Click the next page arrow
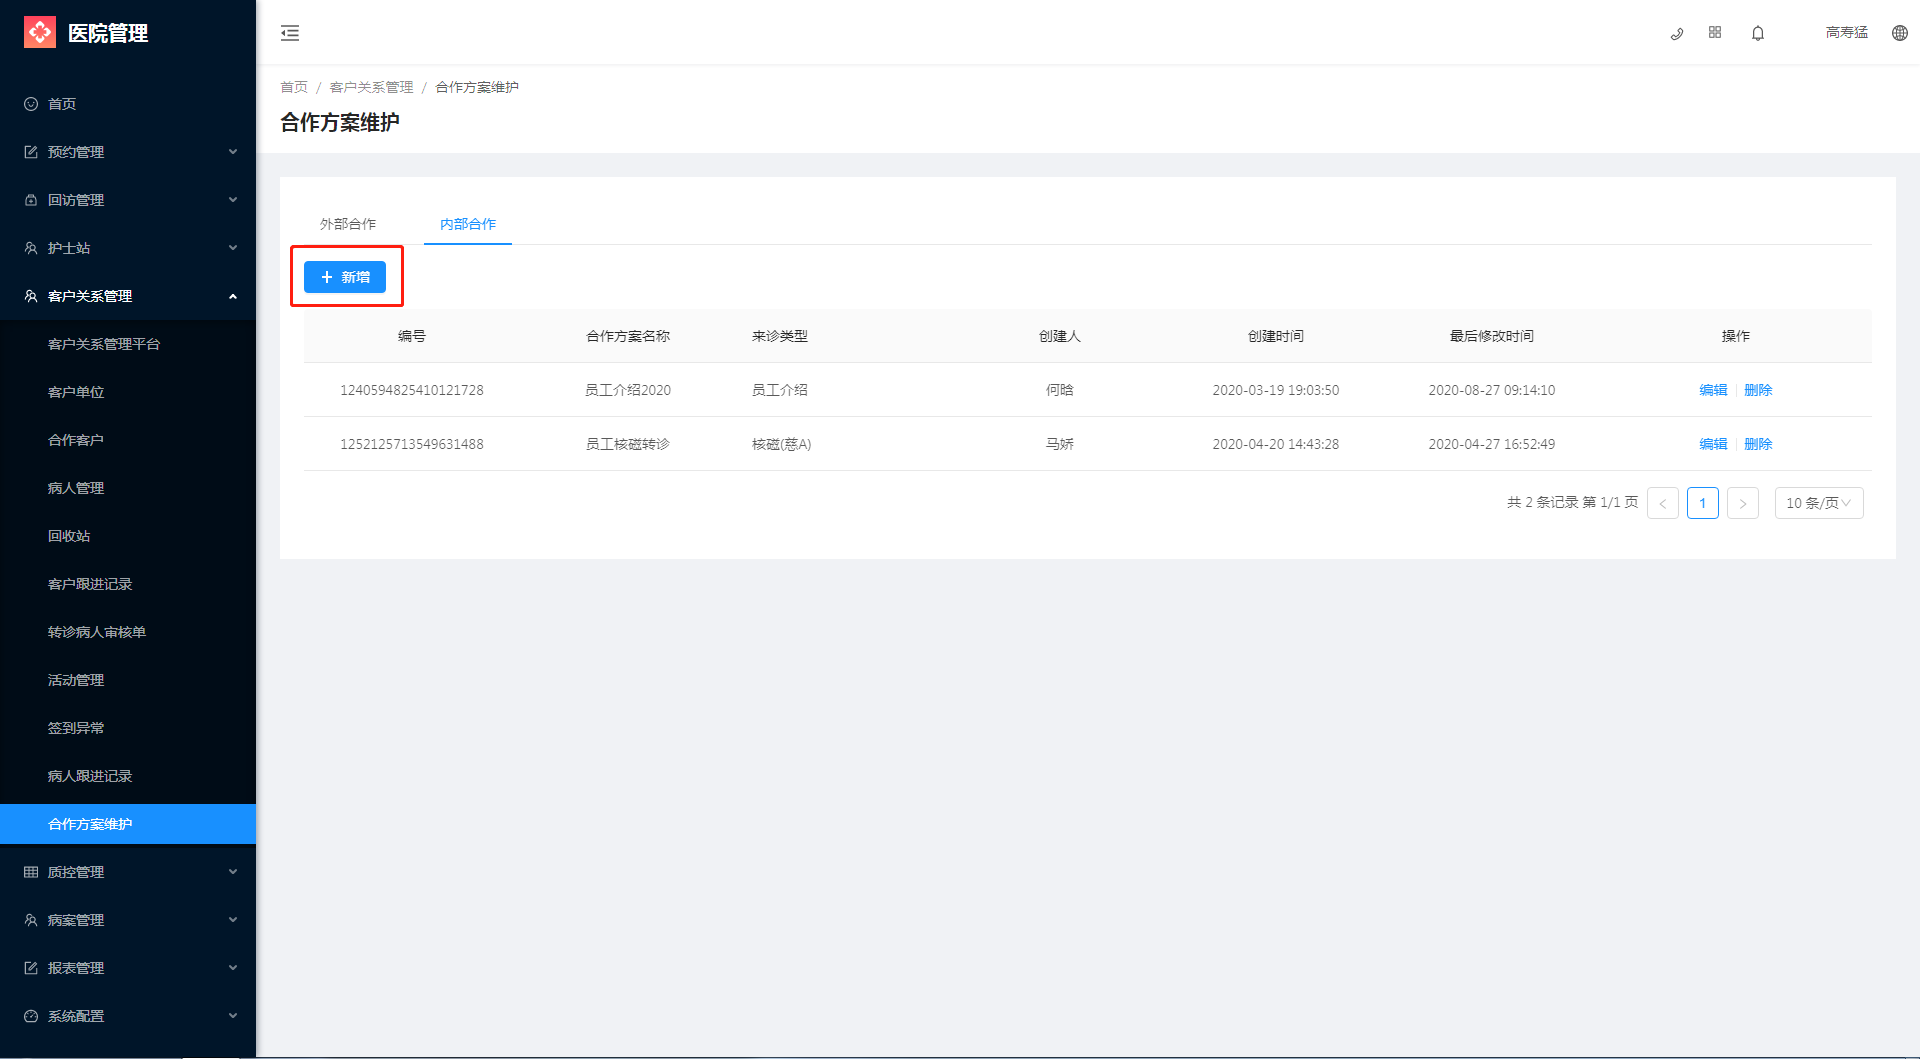Screen dimensions: 1920x1059 (x=1743, y=503)
